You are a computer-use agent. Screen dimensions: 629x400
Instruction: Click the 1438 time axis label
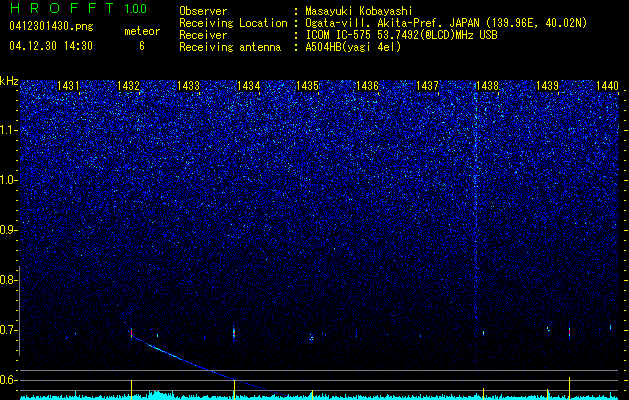(x=487, y=85)
